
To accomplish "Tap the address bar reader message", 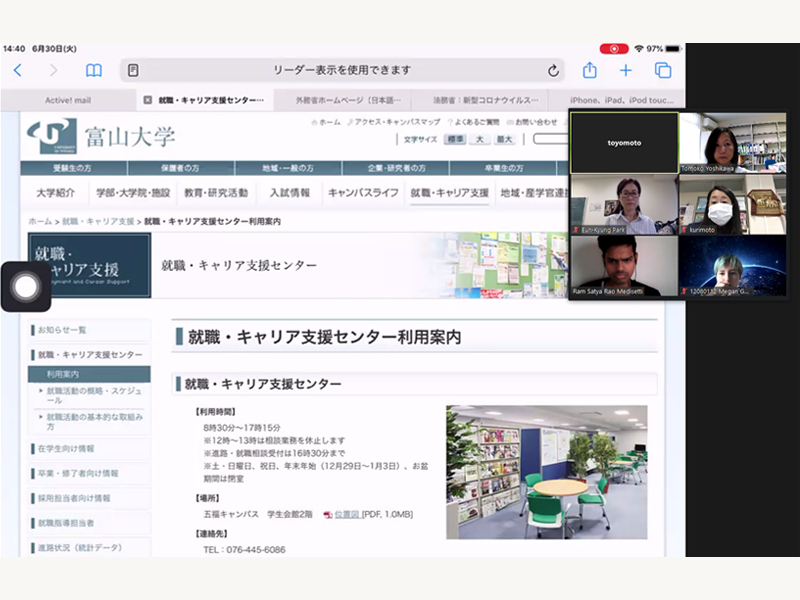I will pyautogui.click(x=342, y=70).
